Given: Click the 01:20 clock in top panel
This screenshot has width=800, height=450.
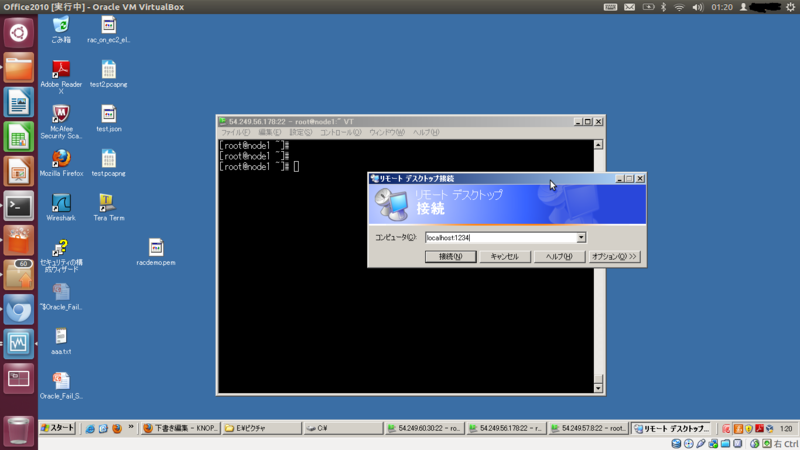Looking at the screenshot, I should (x=722, y=7).
